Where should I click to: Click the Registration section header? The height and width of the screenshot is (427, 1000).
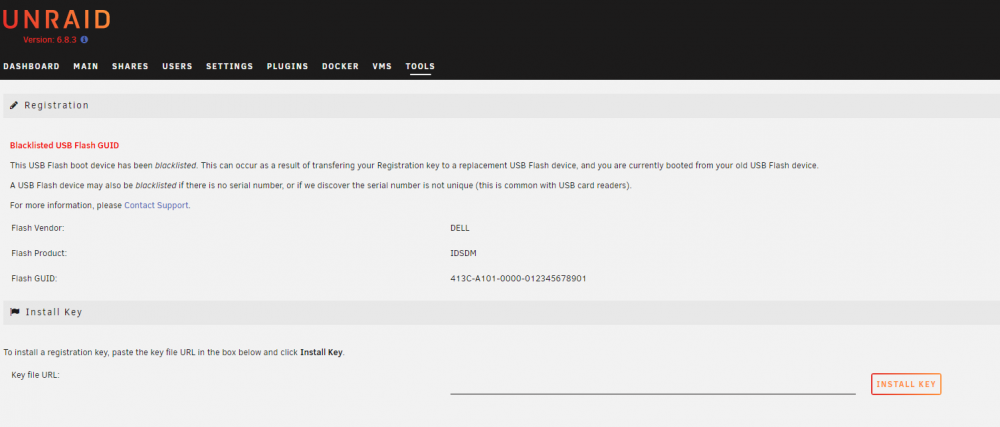pyautogui.click(x=501, y=105)
